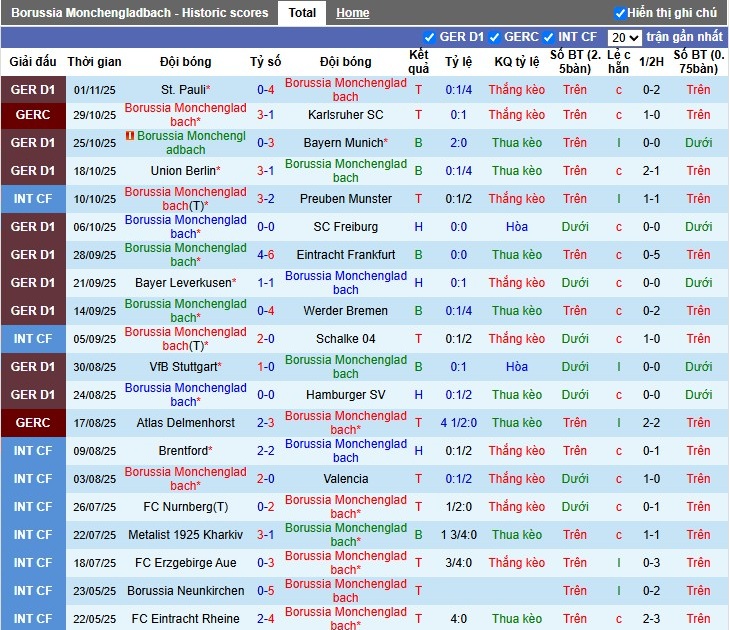Click the Eintracht Frankfurt team link
The height and width of the screenshot is (630, 729).
346,255
